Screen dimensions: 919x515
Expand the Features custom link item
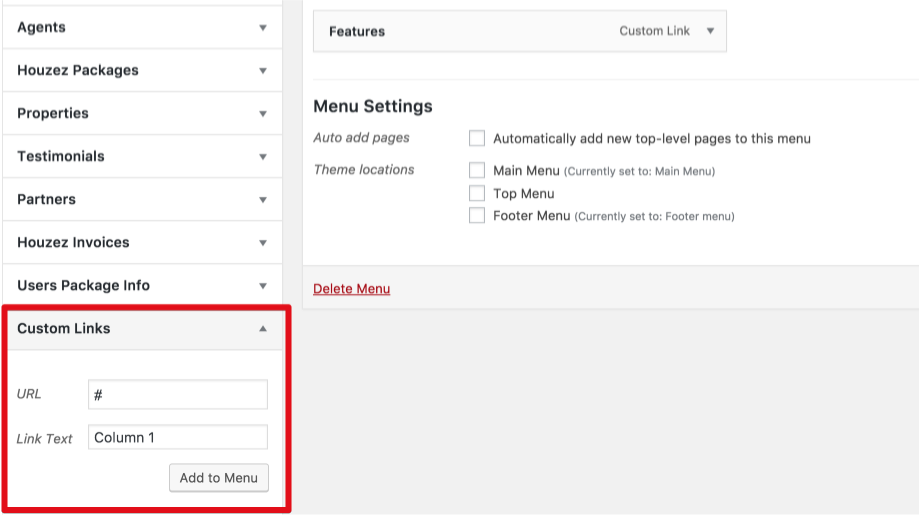pos(710,31)
